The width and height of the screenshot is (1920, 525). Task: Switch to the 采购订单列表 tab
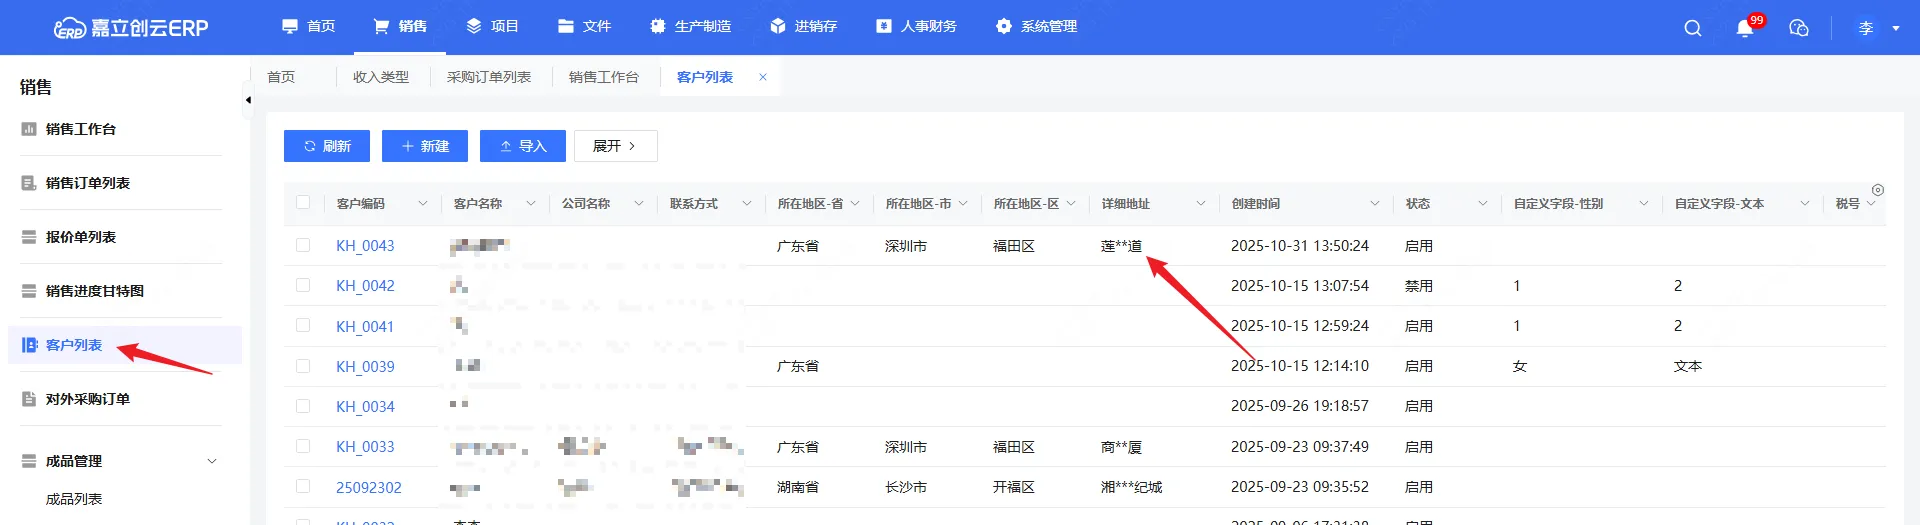488,77
